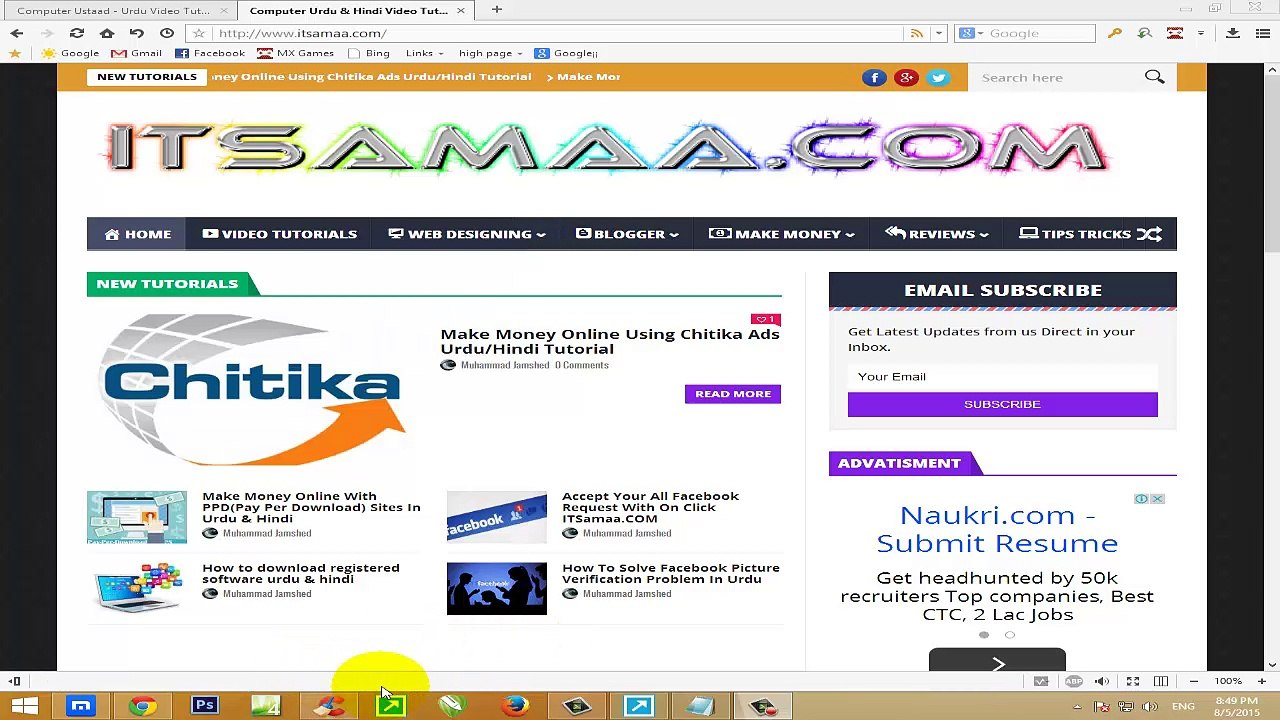1280x720 pixels.
Task: Bookmark this page with the star icon
Action: pyautogui.click(x=199, y=33)
